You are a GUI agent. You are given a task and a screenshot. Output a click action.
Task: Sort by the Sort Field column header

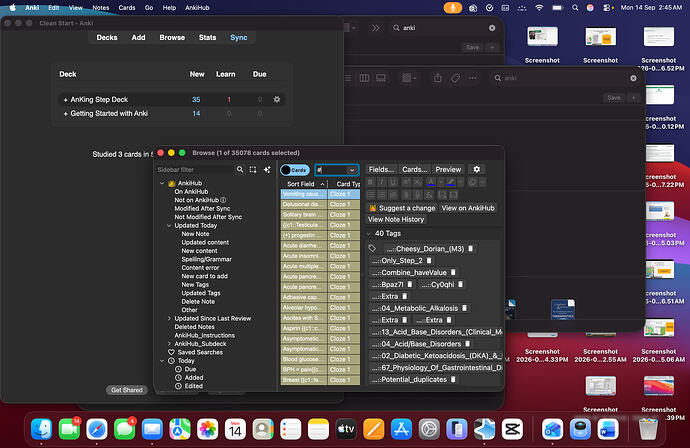click(x=304, y=184)
